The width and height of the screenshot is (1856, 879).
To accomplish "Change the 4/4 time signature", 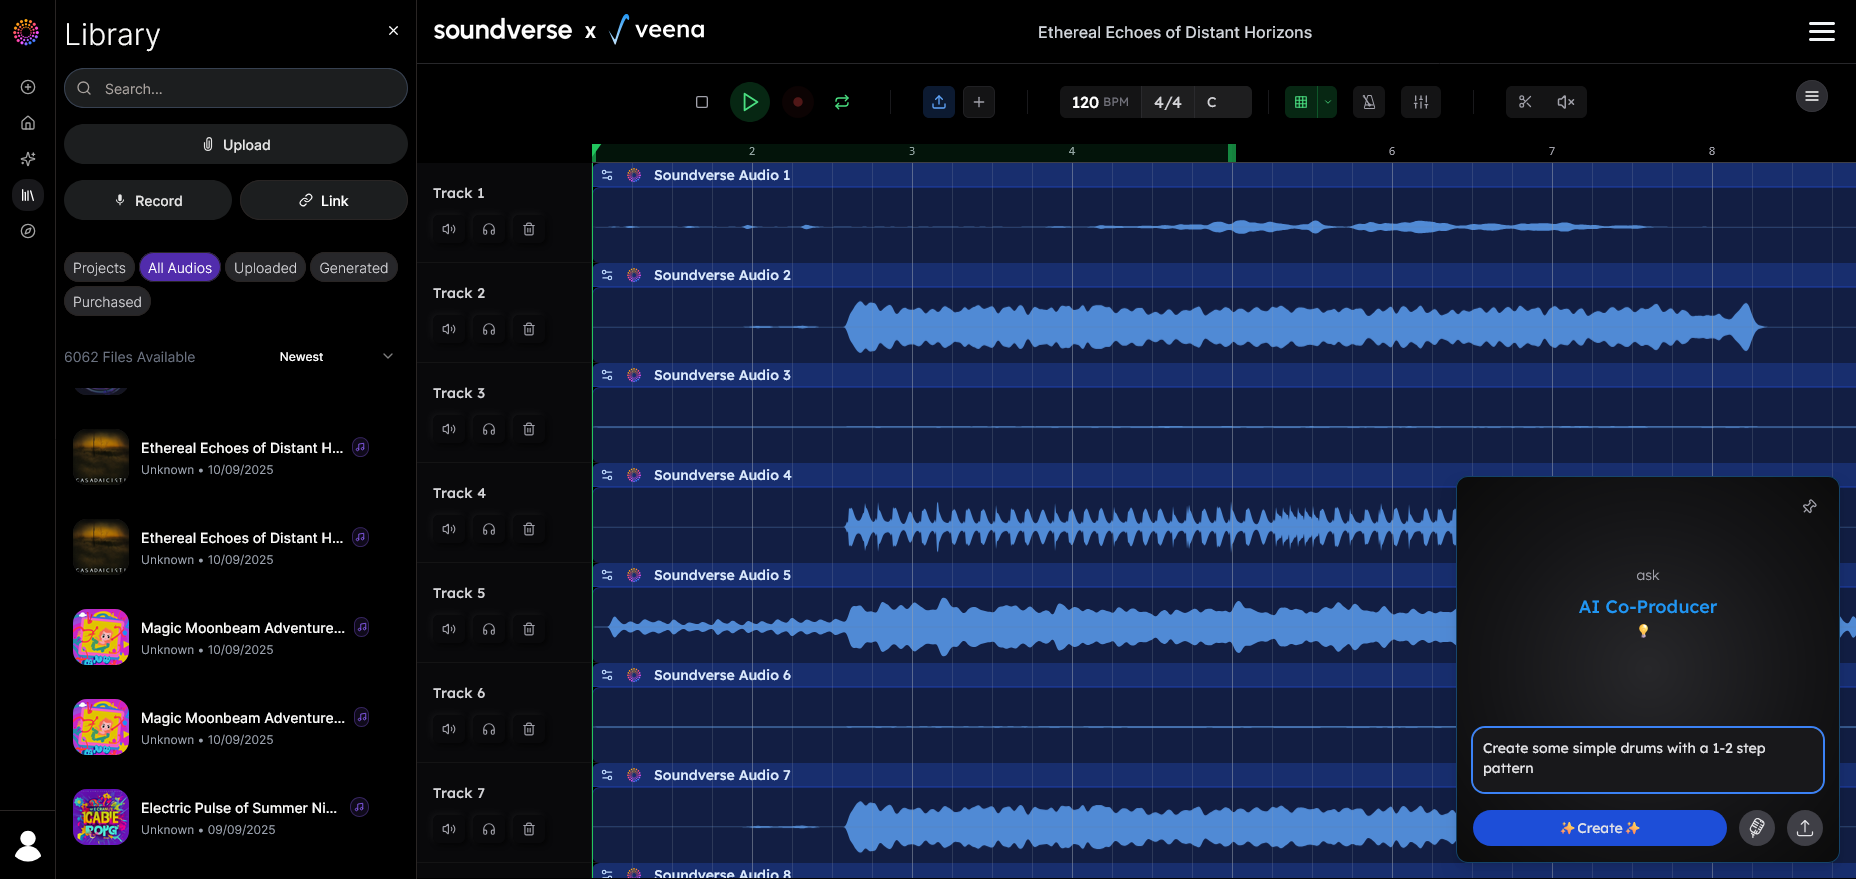I will (x=1168, y=102).
